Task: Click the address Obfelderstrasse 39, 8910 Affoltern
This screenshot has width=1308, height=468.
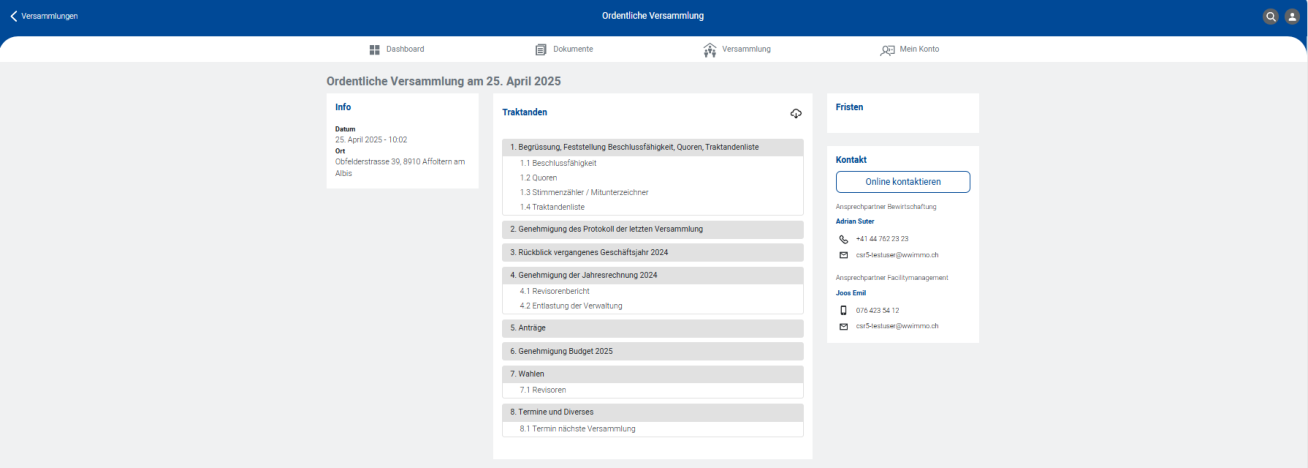Action: (x=400, y=167)
